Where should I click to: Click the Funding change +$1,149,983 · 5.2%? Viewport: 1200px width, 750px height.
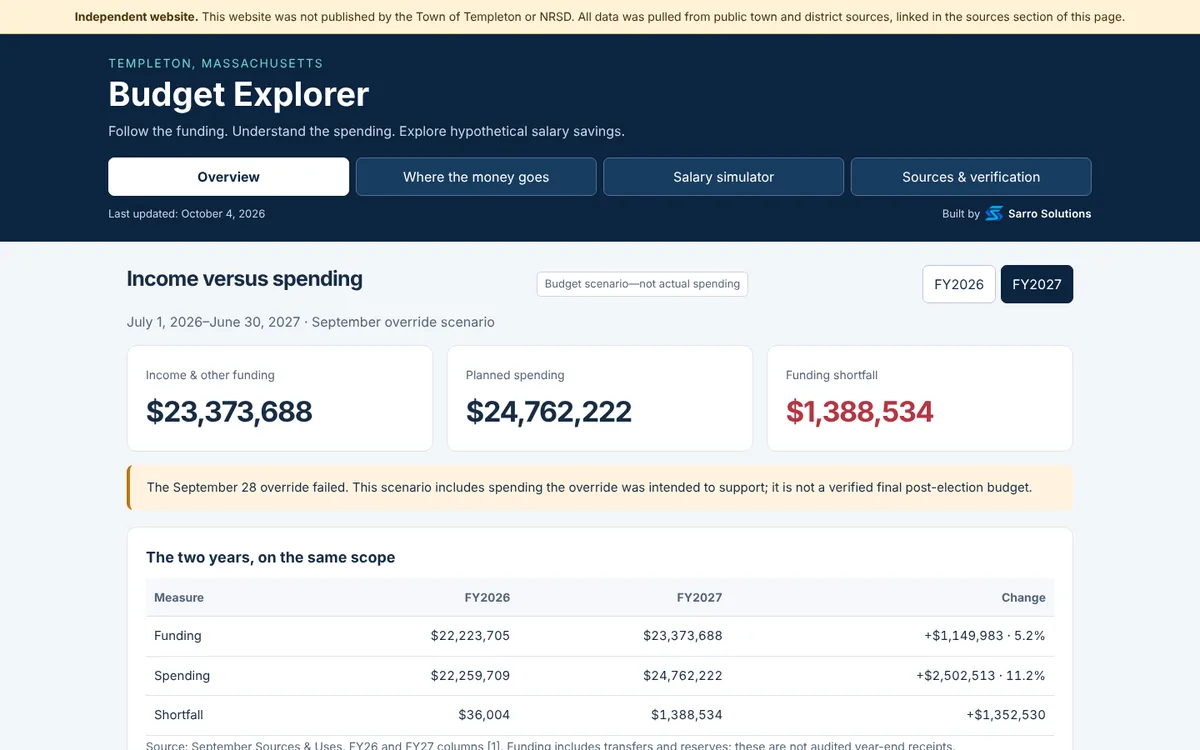tap(985, 636)
